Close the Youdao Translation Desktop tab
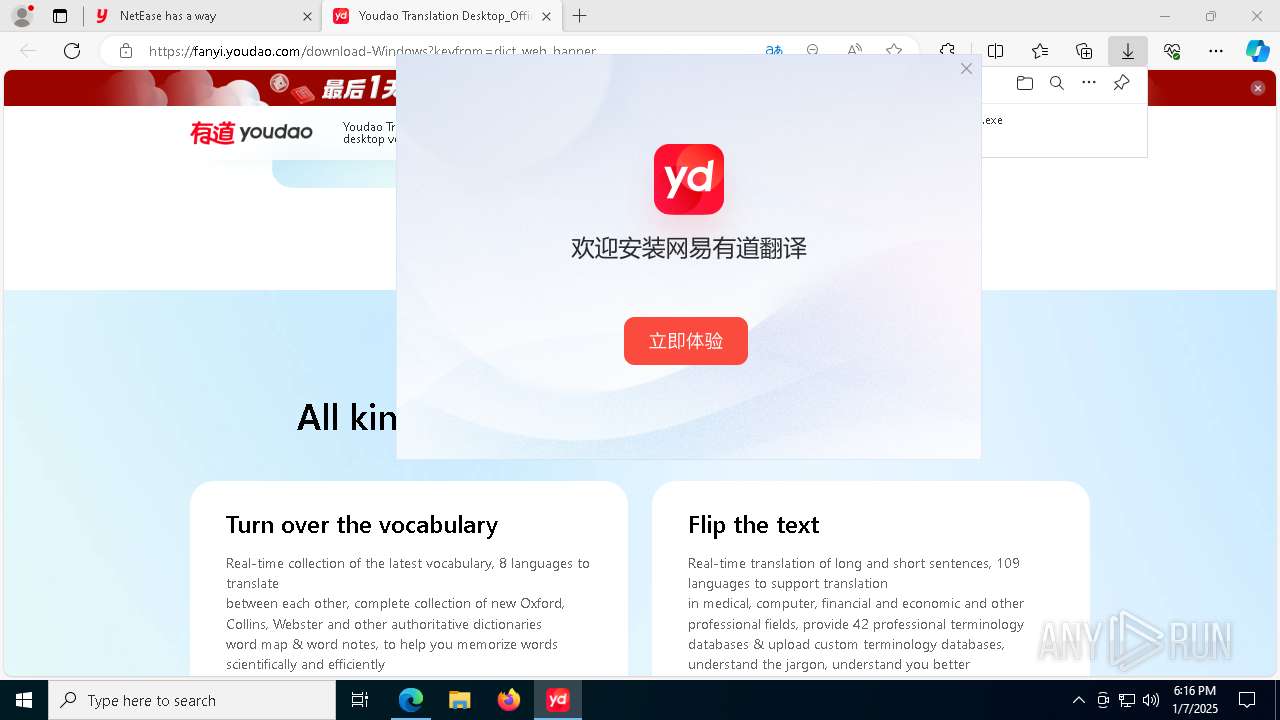The width and height of the screenshot is (1280, 720). (546, 16)
